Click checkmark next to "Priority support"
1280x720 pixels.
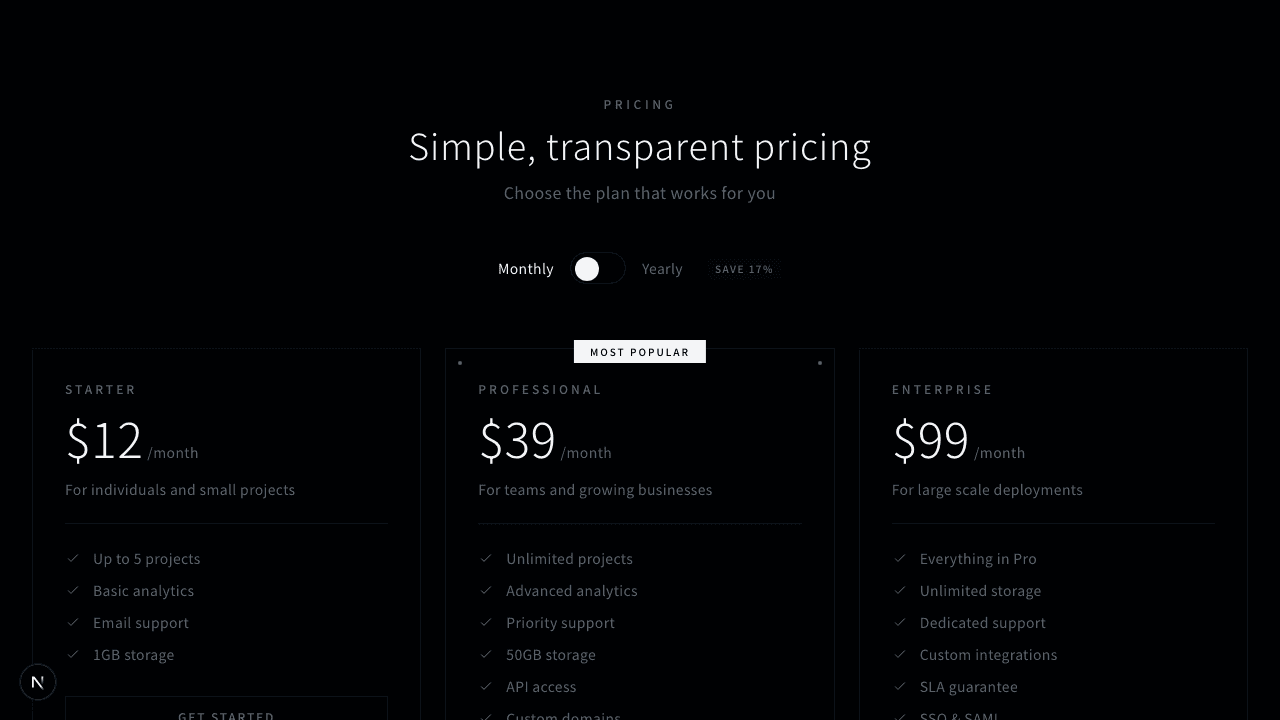tap(486, 622)
